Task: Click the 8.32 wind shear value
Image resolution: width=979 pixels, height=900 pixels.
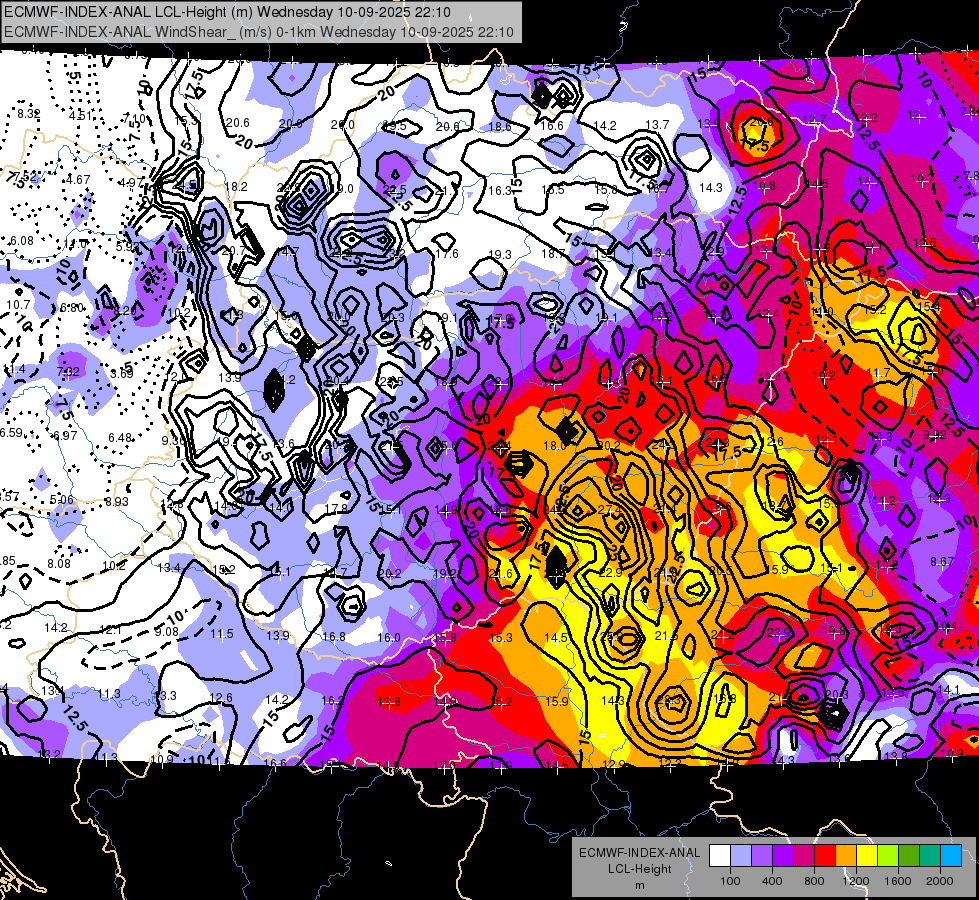Action: pos(29,114)
